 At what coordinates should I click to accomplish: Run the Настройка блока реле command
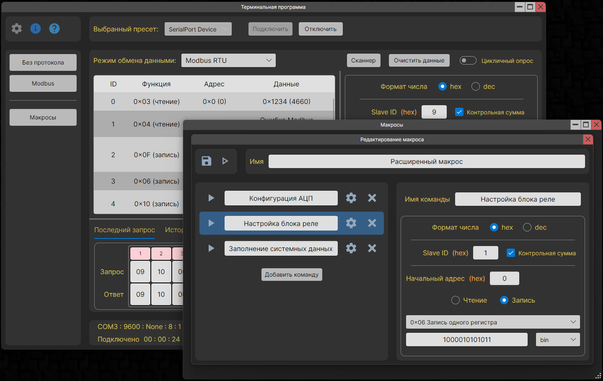(x=211, y=223)
